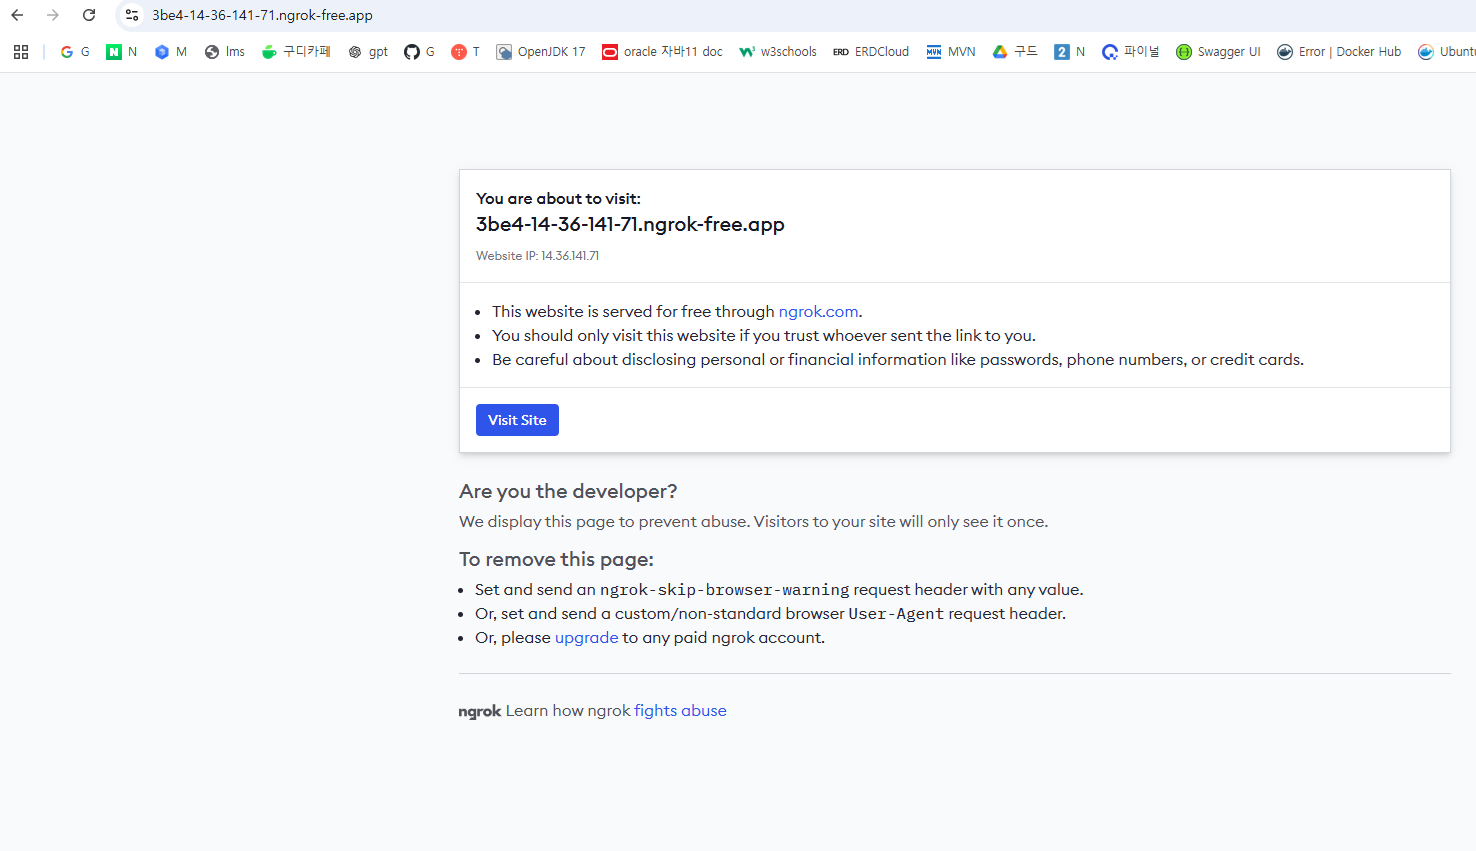Open the ERDCloud bookmark
The height and width of the screenshot is (851, 1476).
click(871, 52)
